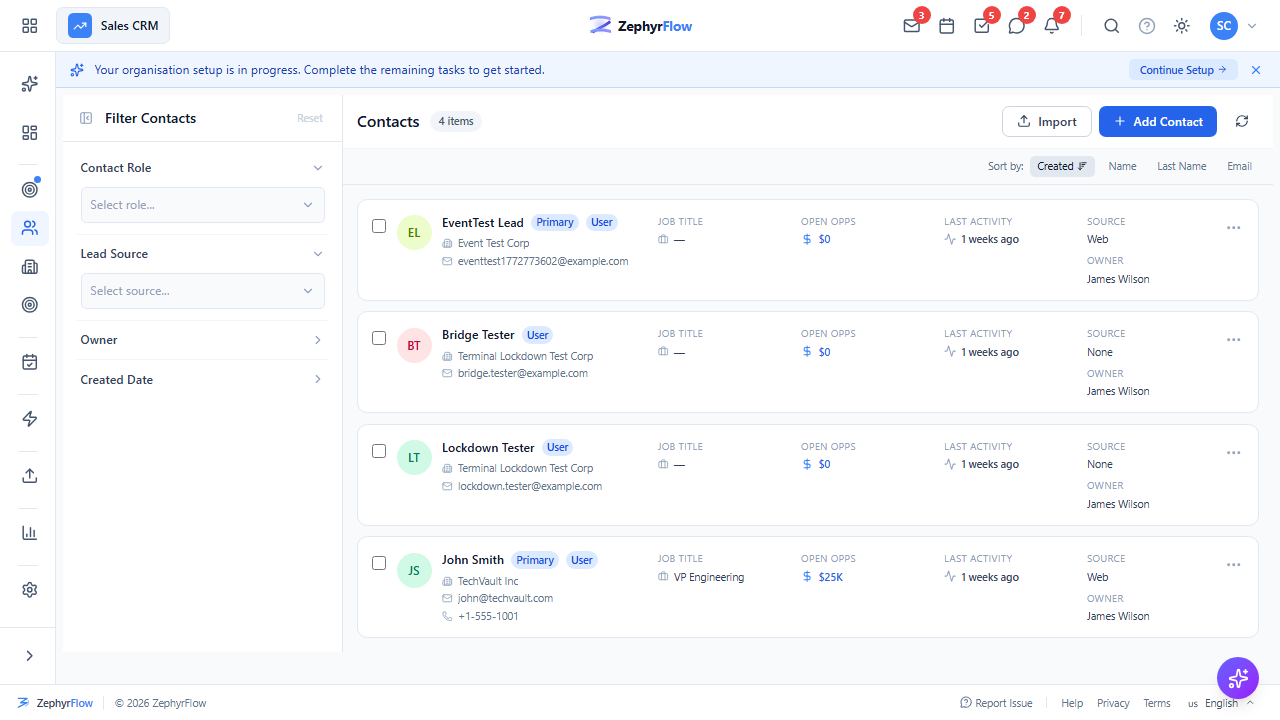Screen dimensions: 1280x720
Task: Open the floating AI assistant button
Action: (x=1238, y=678)
